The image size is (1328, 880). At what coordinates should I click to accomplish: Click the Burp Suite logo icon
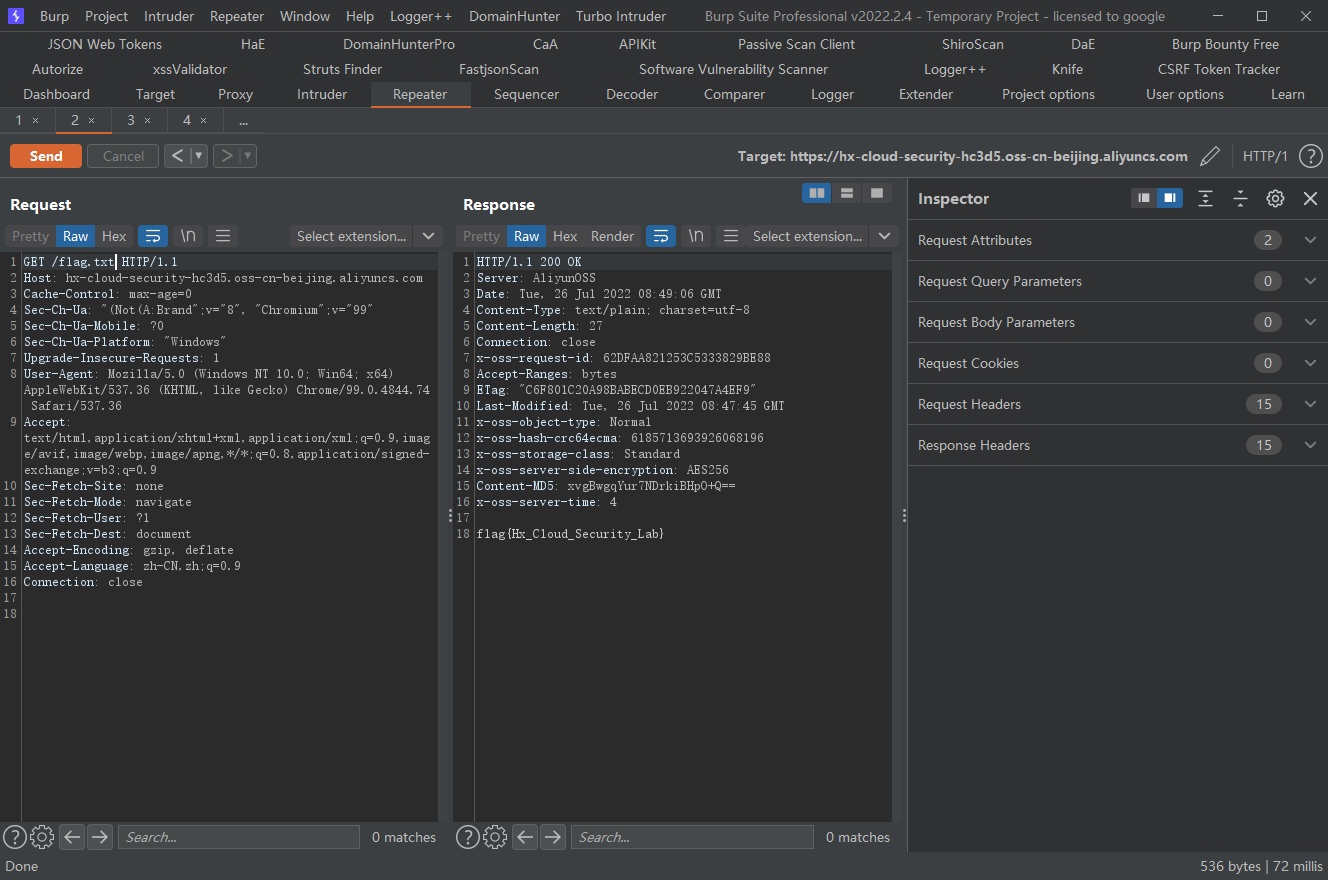(16, 16)
